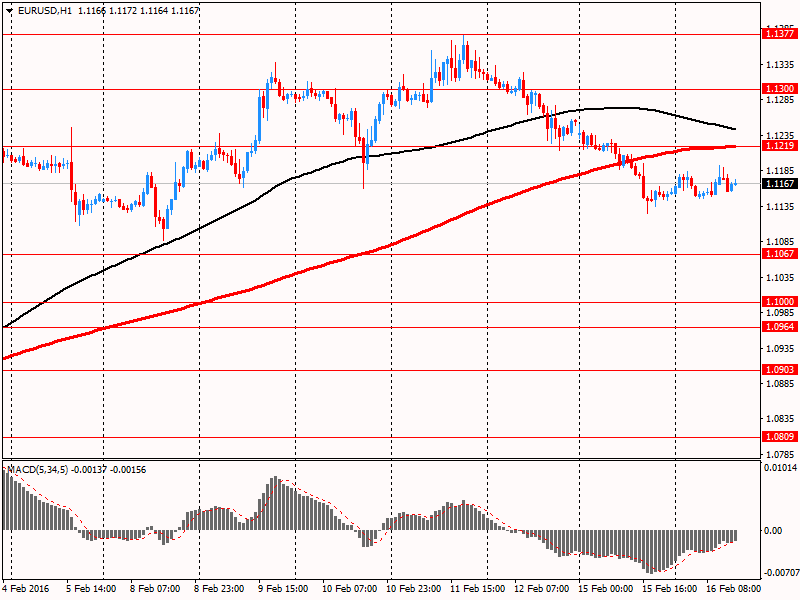Screen dimensions: 800x600
Task: Select the 1.1185 price scale value
Action: click(x=780, y=170)
